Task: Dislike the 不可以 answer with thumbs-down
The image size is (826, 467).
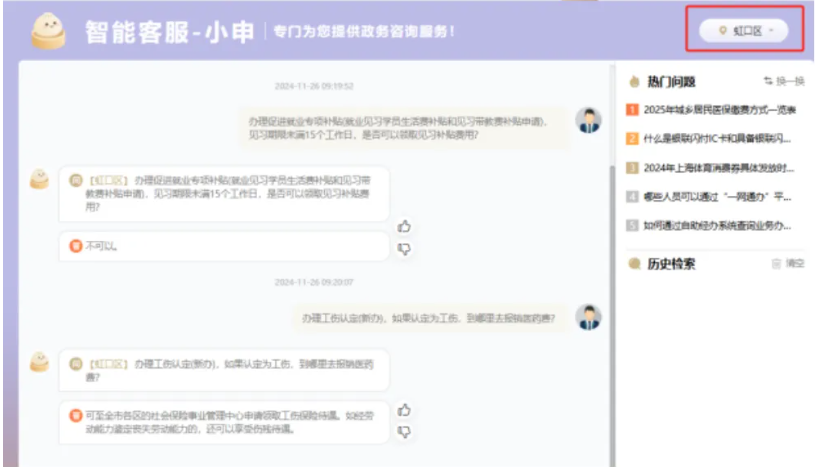Action: point(404,249)
